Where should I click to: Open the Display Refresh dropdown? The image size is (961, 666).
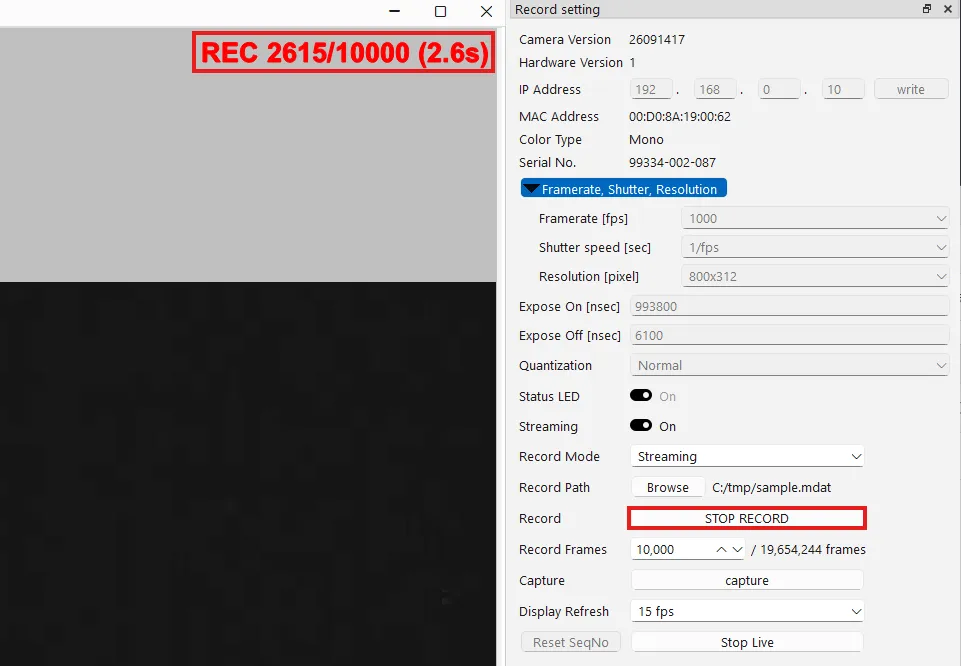[x=747, y=611]
